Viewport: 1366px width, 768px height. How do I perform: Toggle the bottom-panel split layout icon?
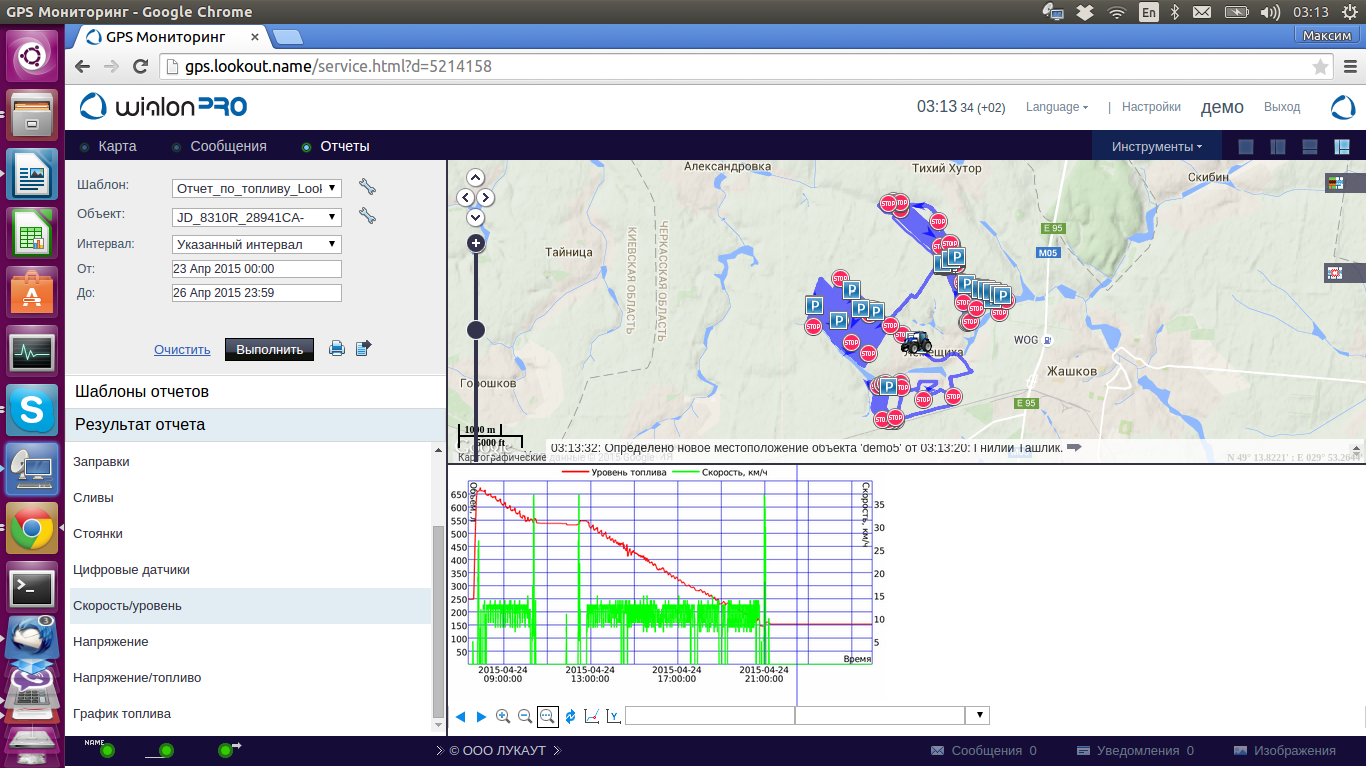pos(1310,147)
